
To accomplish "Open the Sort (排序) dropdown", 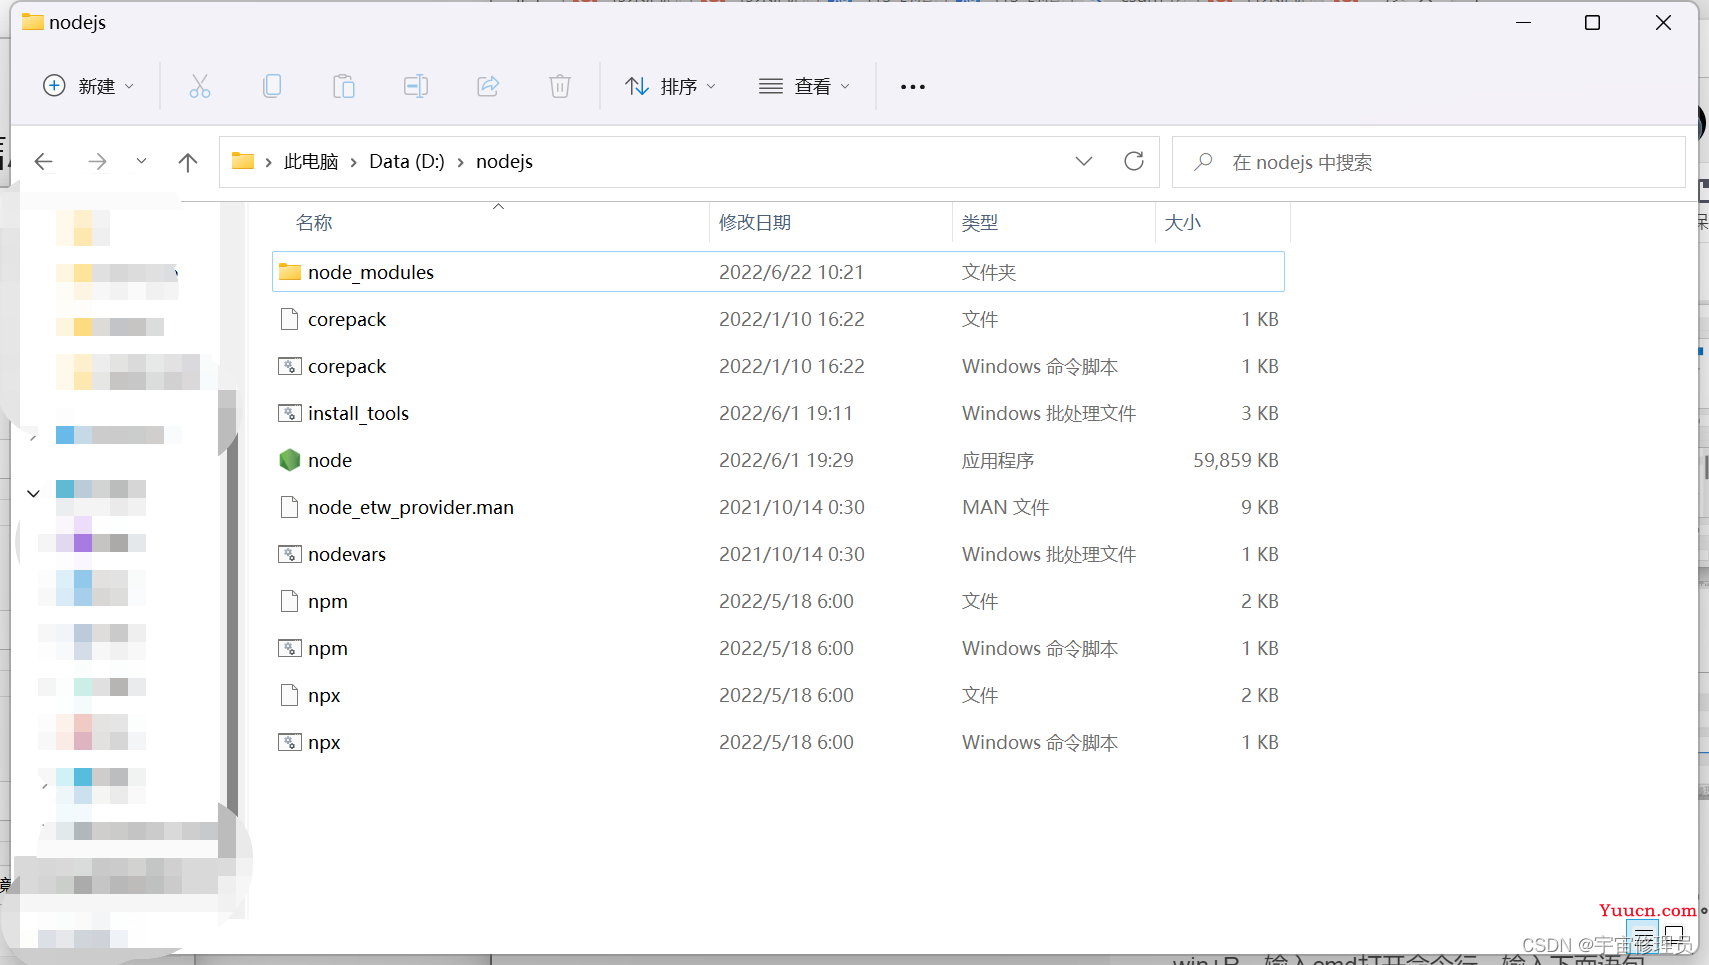I will click(670, 87).
